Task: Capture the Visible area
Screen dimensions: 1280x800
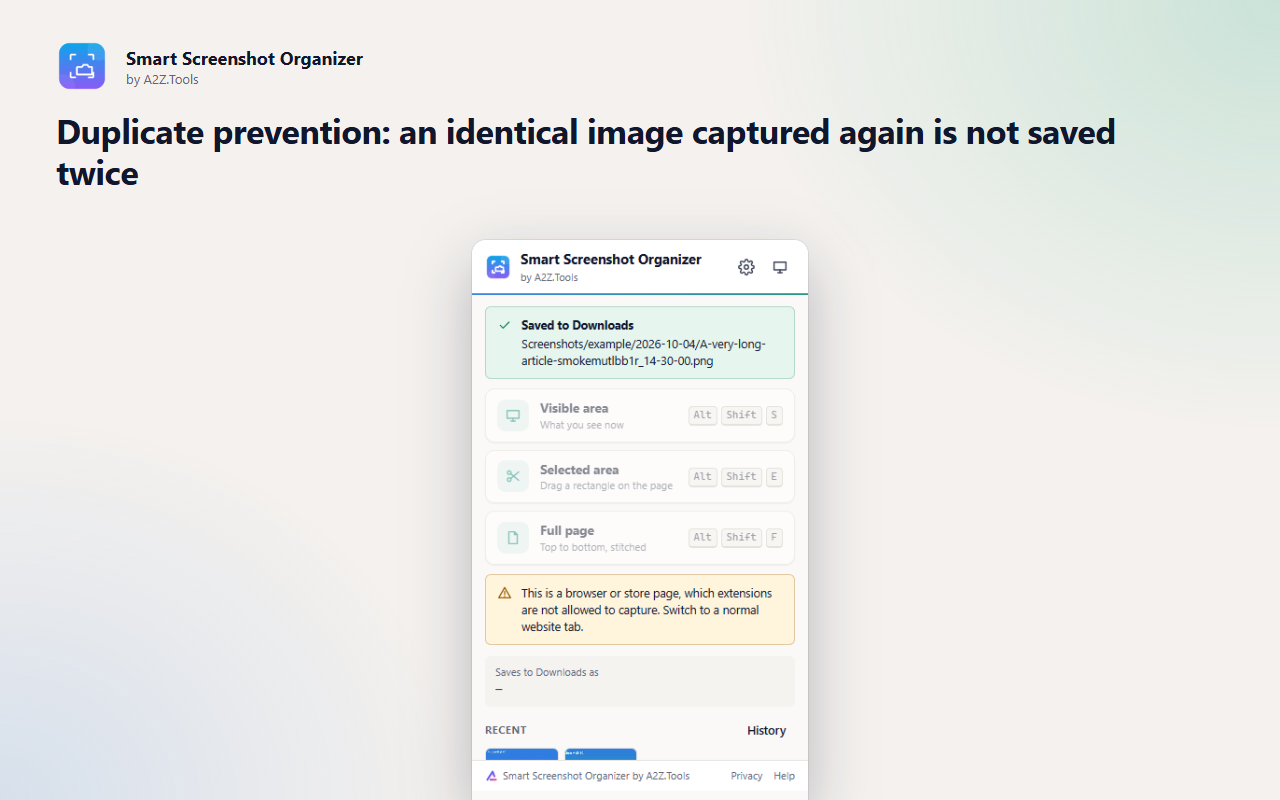Action: (640, 415)
